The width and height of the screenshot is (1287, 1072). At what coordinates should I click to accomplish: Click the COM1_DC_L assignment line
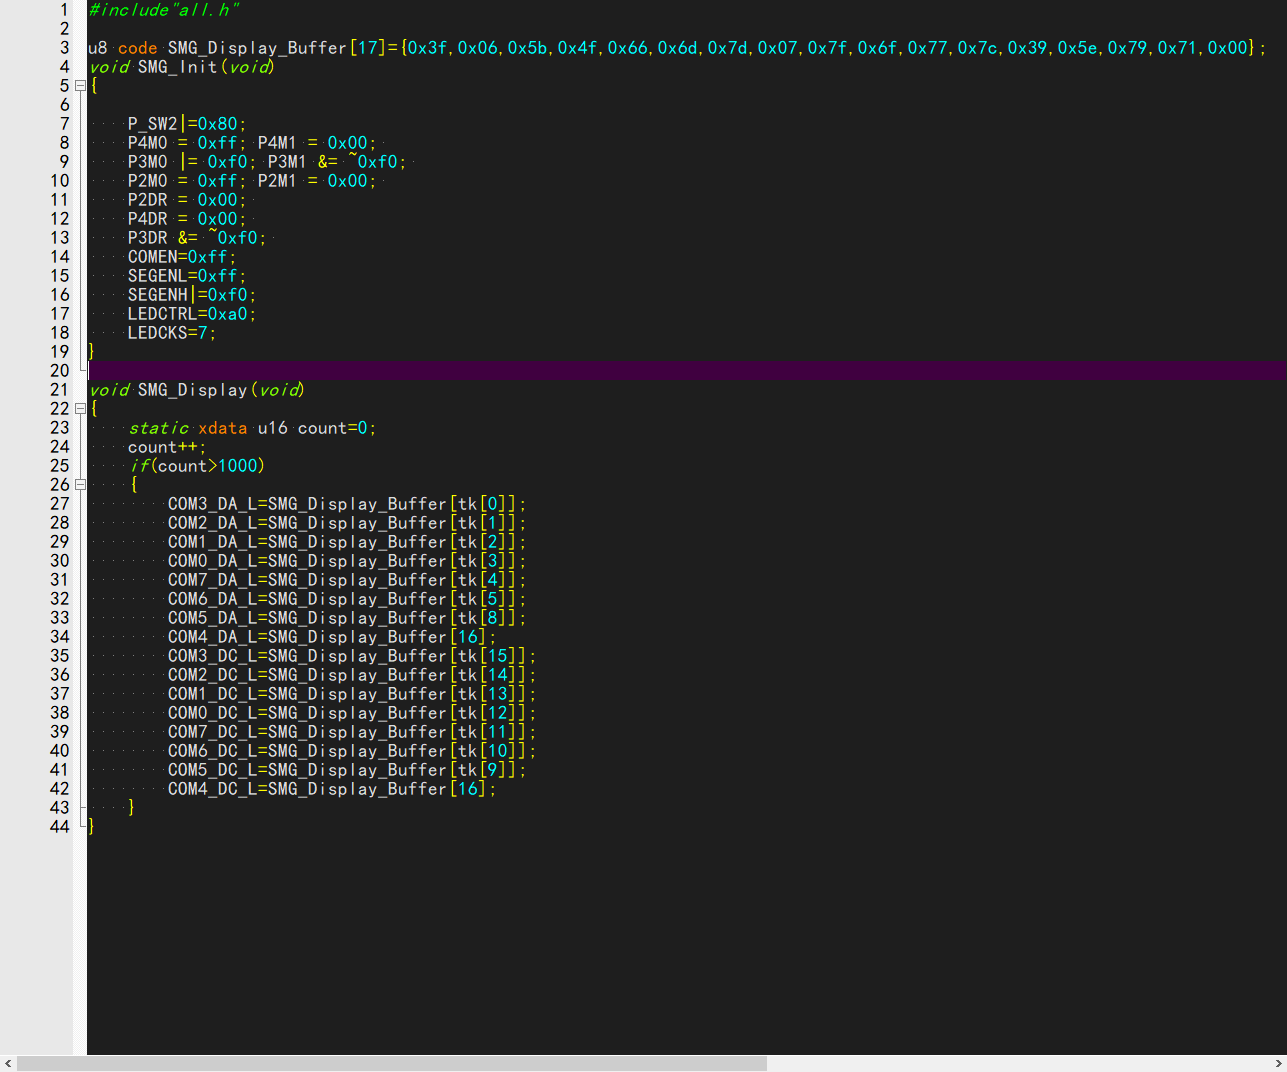point(351,694)
